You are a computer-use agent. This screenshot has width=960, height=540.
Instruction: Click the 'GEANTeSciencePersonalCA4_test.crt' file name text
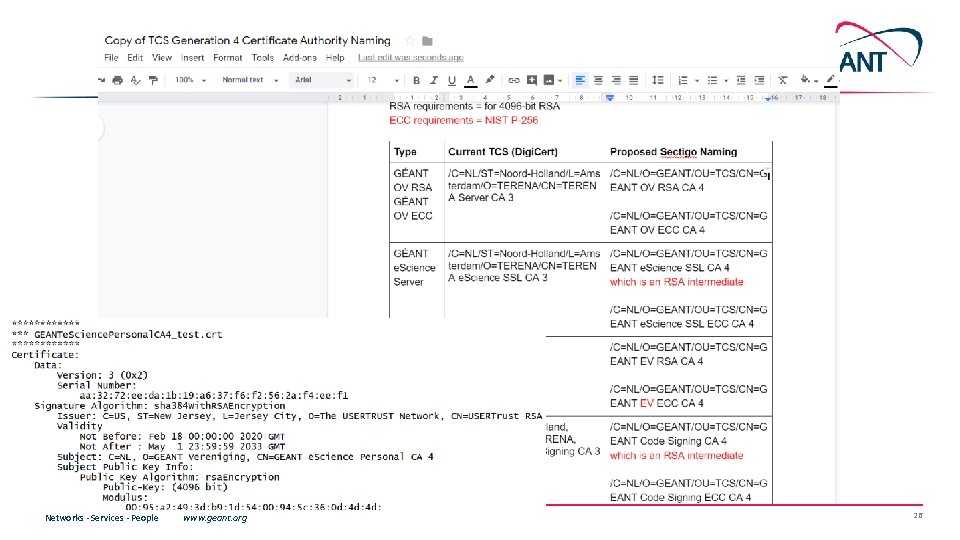click(x=128, y=334)
